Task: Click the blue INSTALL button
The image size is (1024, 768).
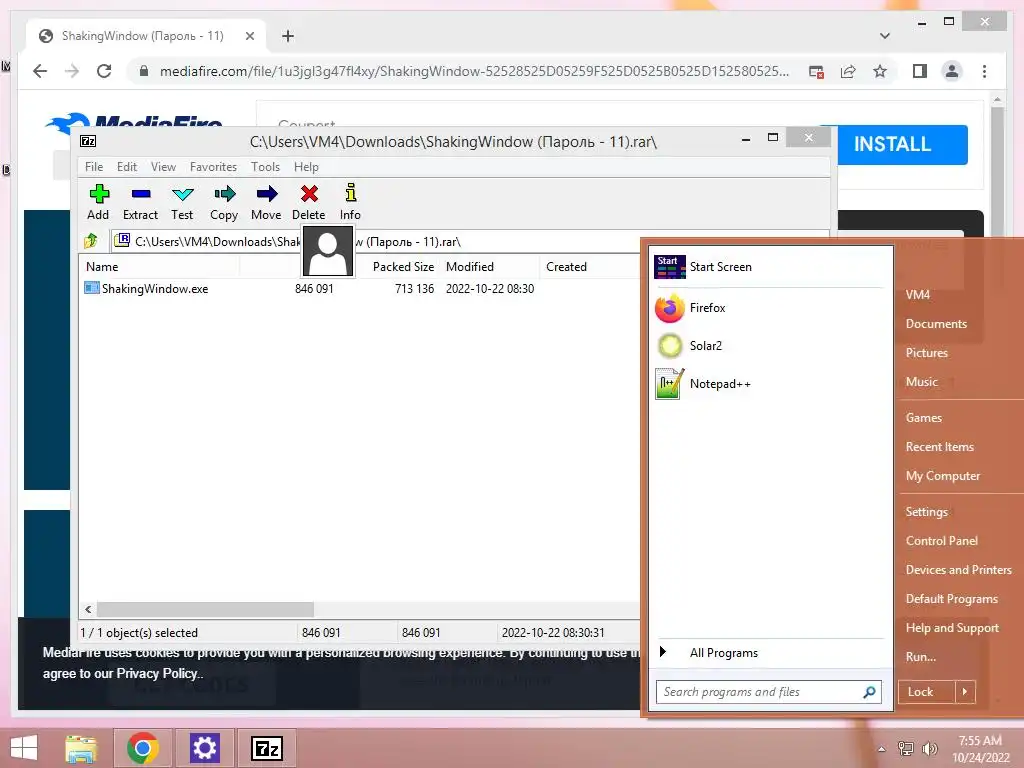Action: tap(902, 144)
